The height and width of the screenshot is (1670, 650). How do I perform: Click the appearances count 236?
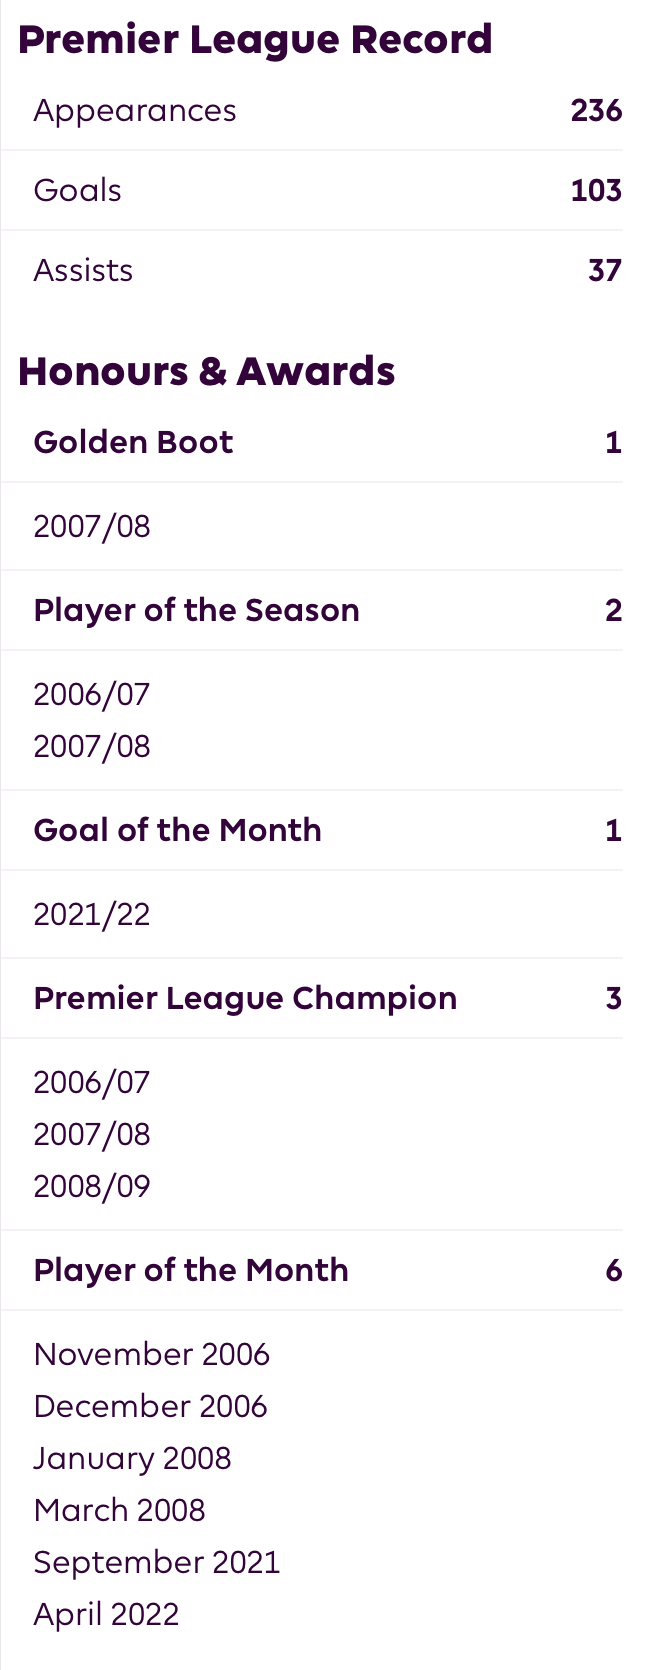597,110
